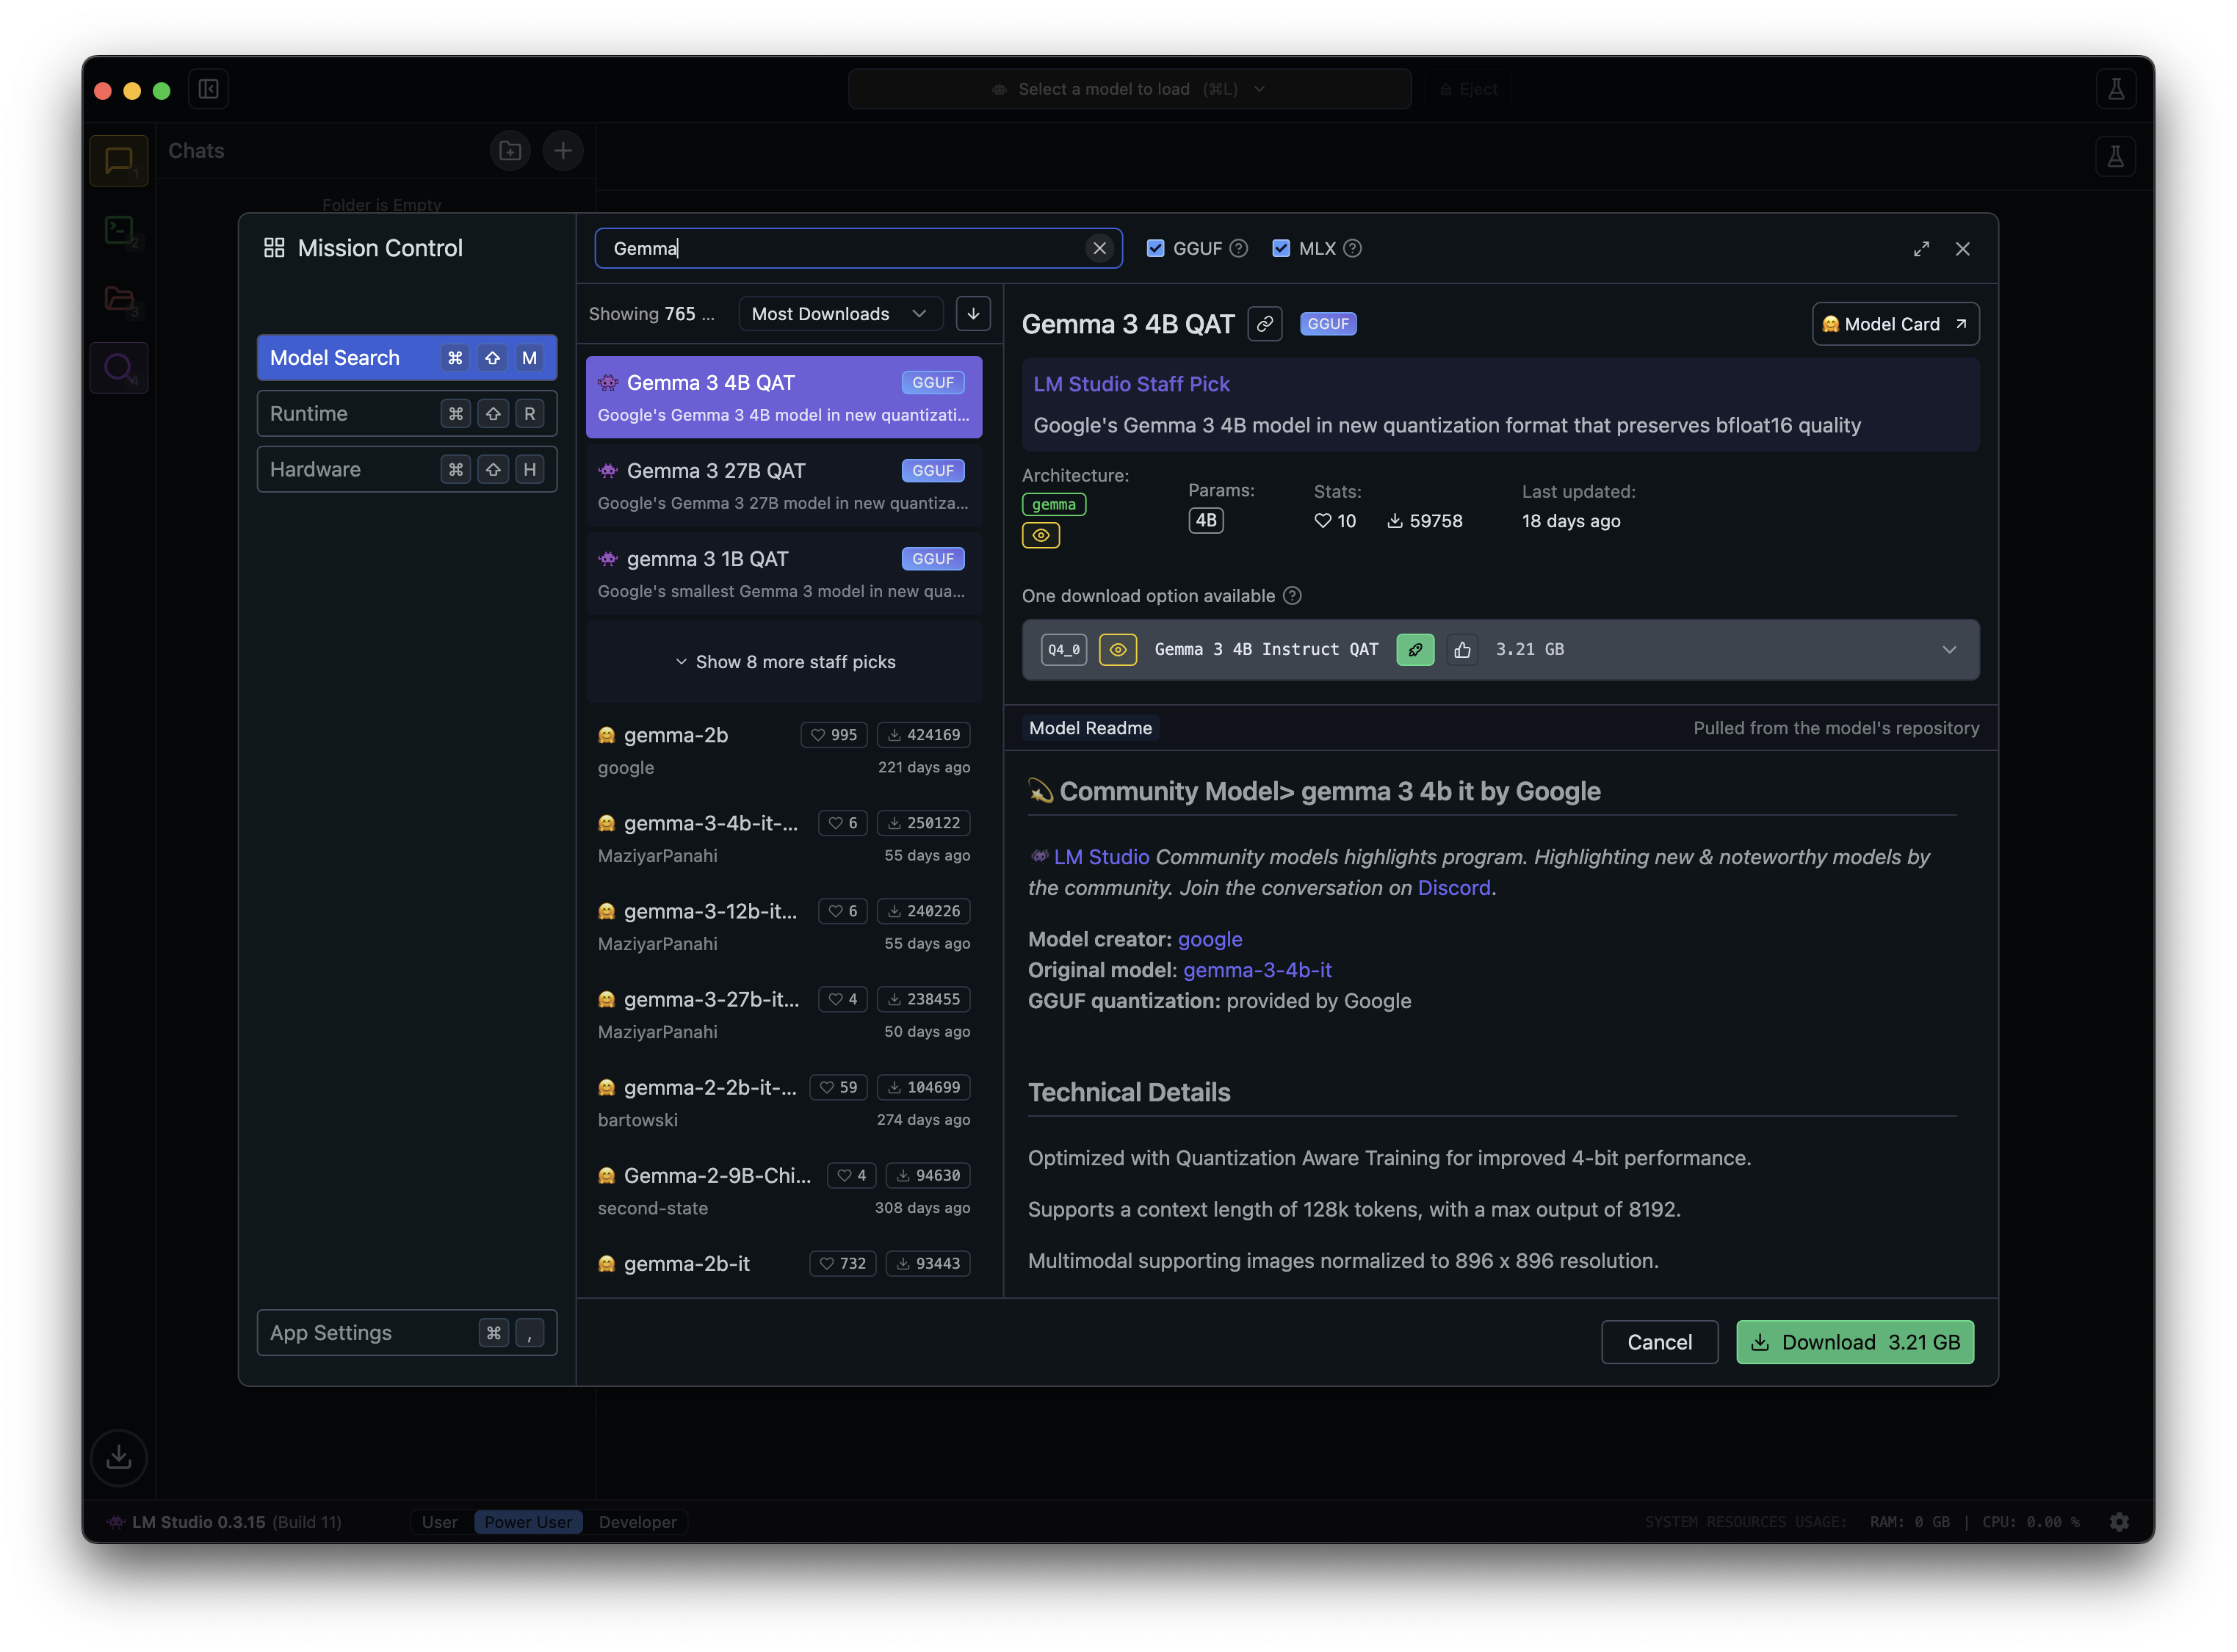Select Gemma 3 4B QAT staff pick
Image resolution: width=2237 pixels, height=1652 pixels.
785,397
